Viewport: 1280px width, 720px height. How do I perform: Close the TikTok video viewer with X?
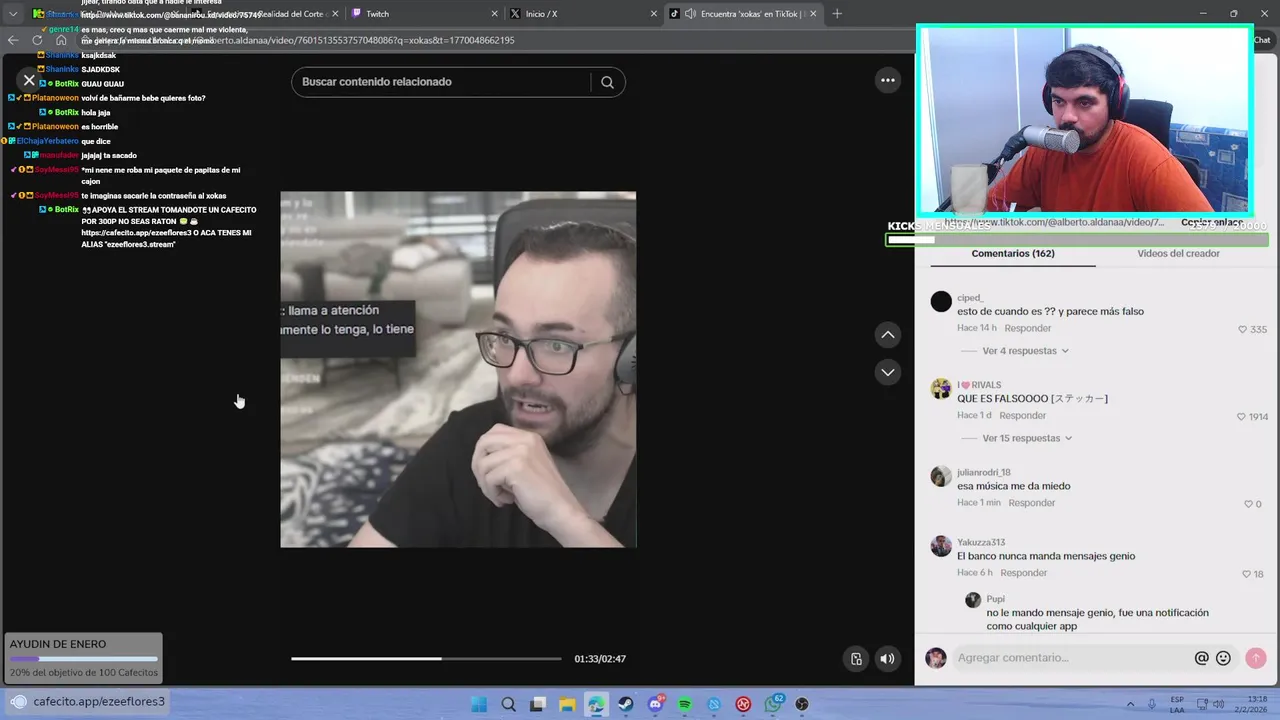[x=29, y=80]
